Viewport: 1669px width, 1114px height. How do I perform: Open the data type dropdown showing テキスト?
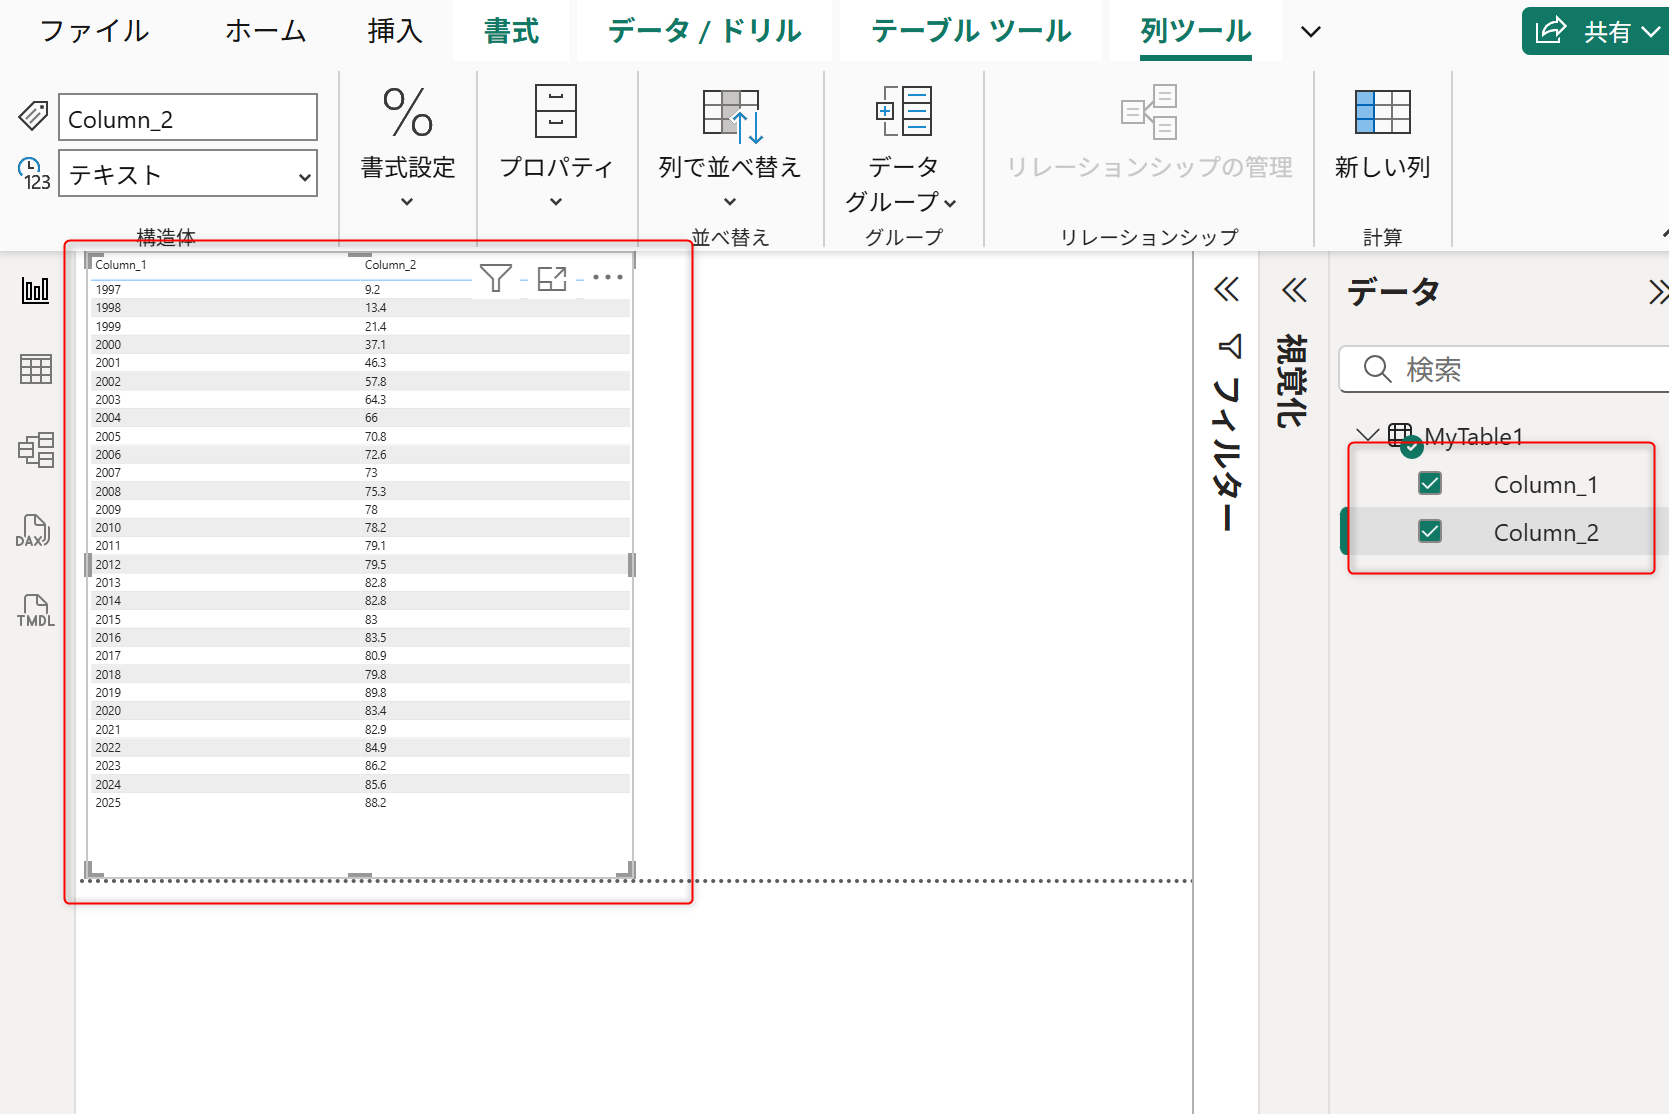[x=188, y=175]
